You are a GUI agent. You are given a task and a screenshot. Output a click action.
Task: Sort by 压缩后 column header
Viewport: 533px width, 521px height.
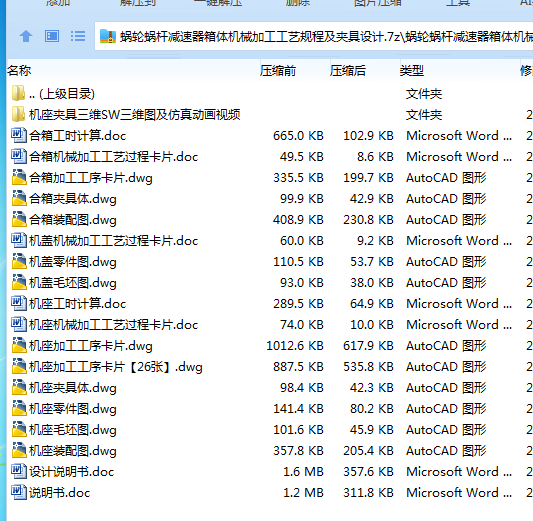(x=348, y=71)
